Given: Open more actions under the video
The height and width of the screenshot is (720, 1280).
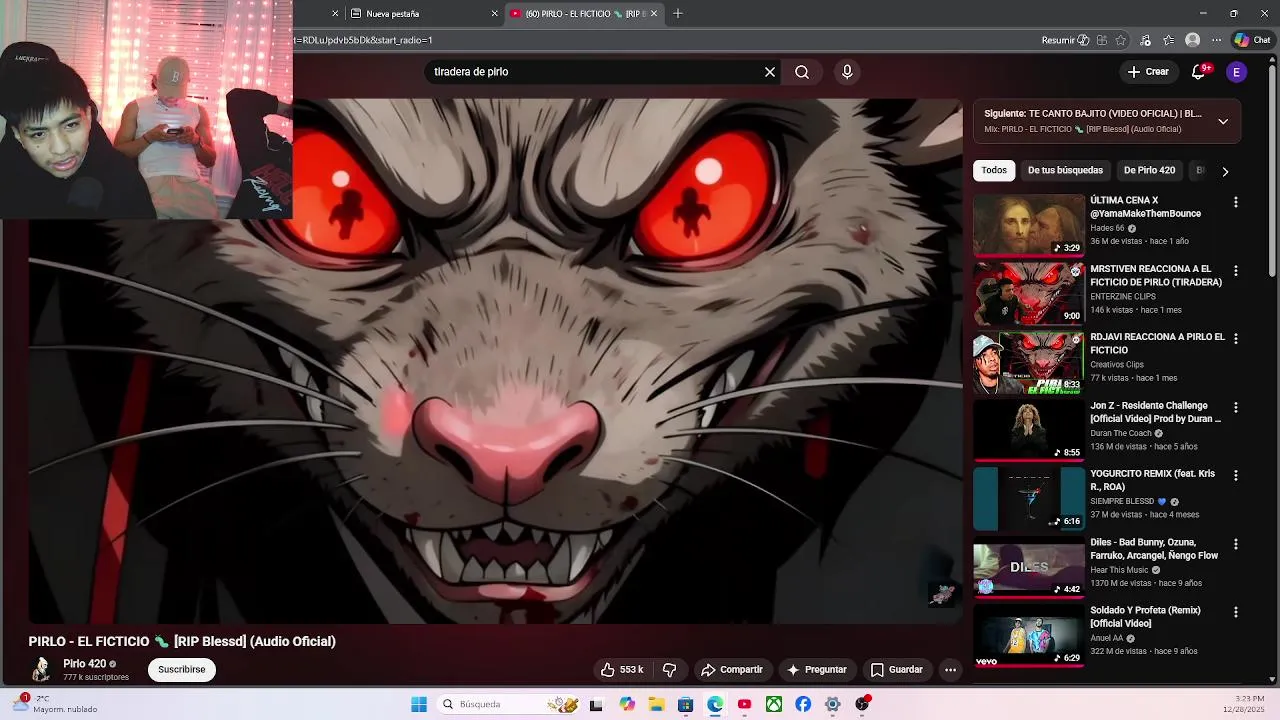Looking at the screenshot, I should (x=951, y=670).
